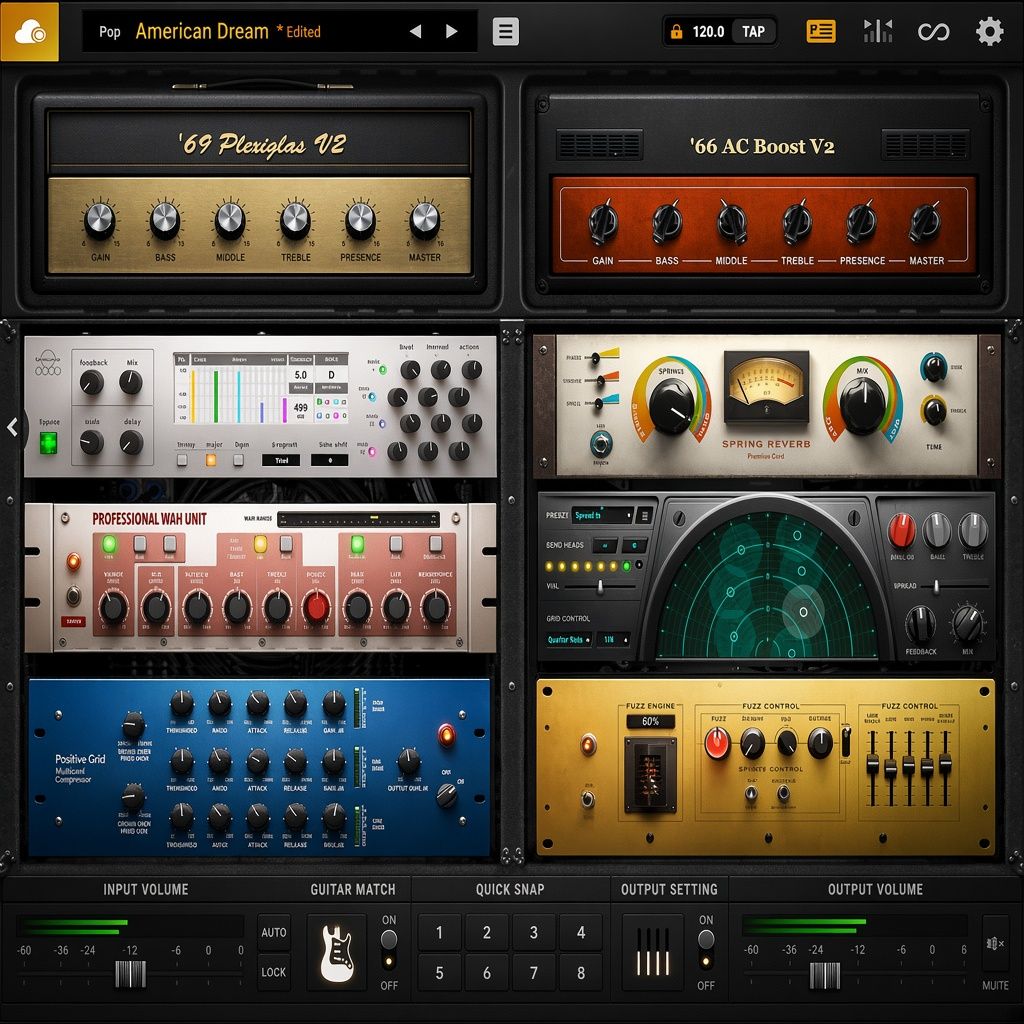The width and height of the screenshot is (1024, 1024).
Task: Click the red knob on the radar delay unit
Action: [x=902, y=530]
